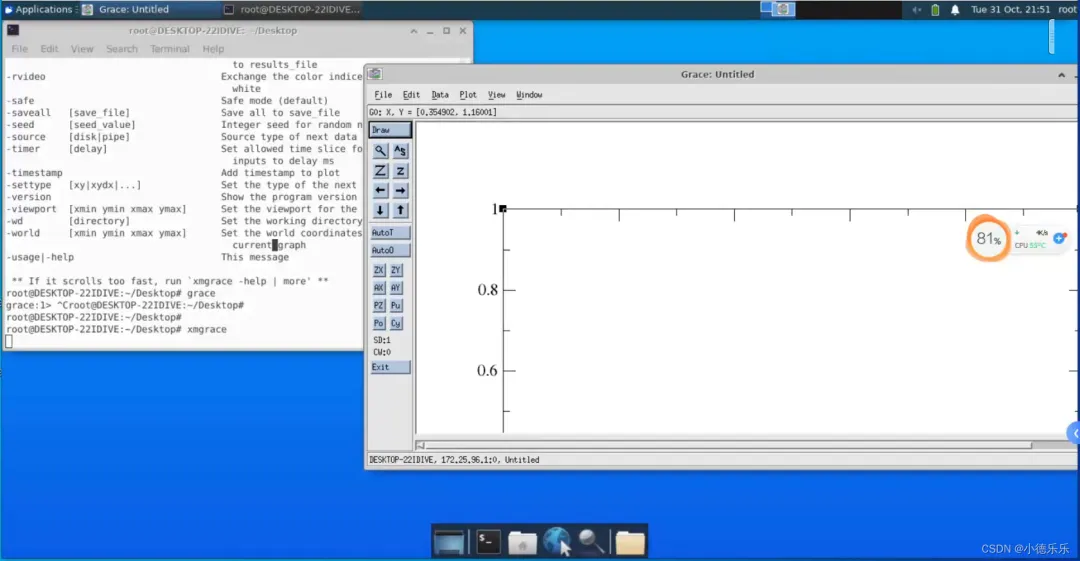This screenshot has height=561, width=1080.
Task: Open application finder magnifier in dock
Action: (x=592, y=542)
